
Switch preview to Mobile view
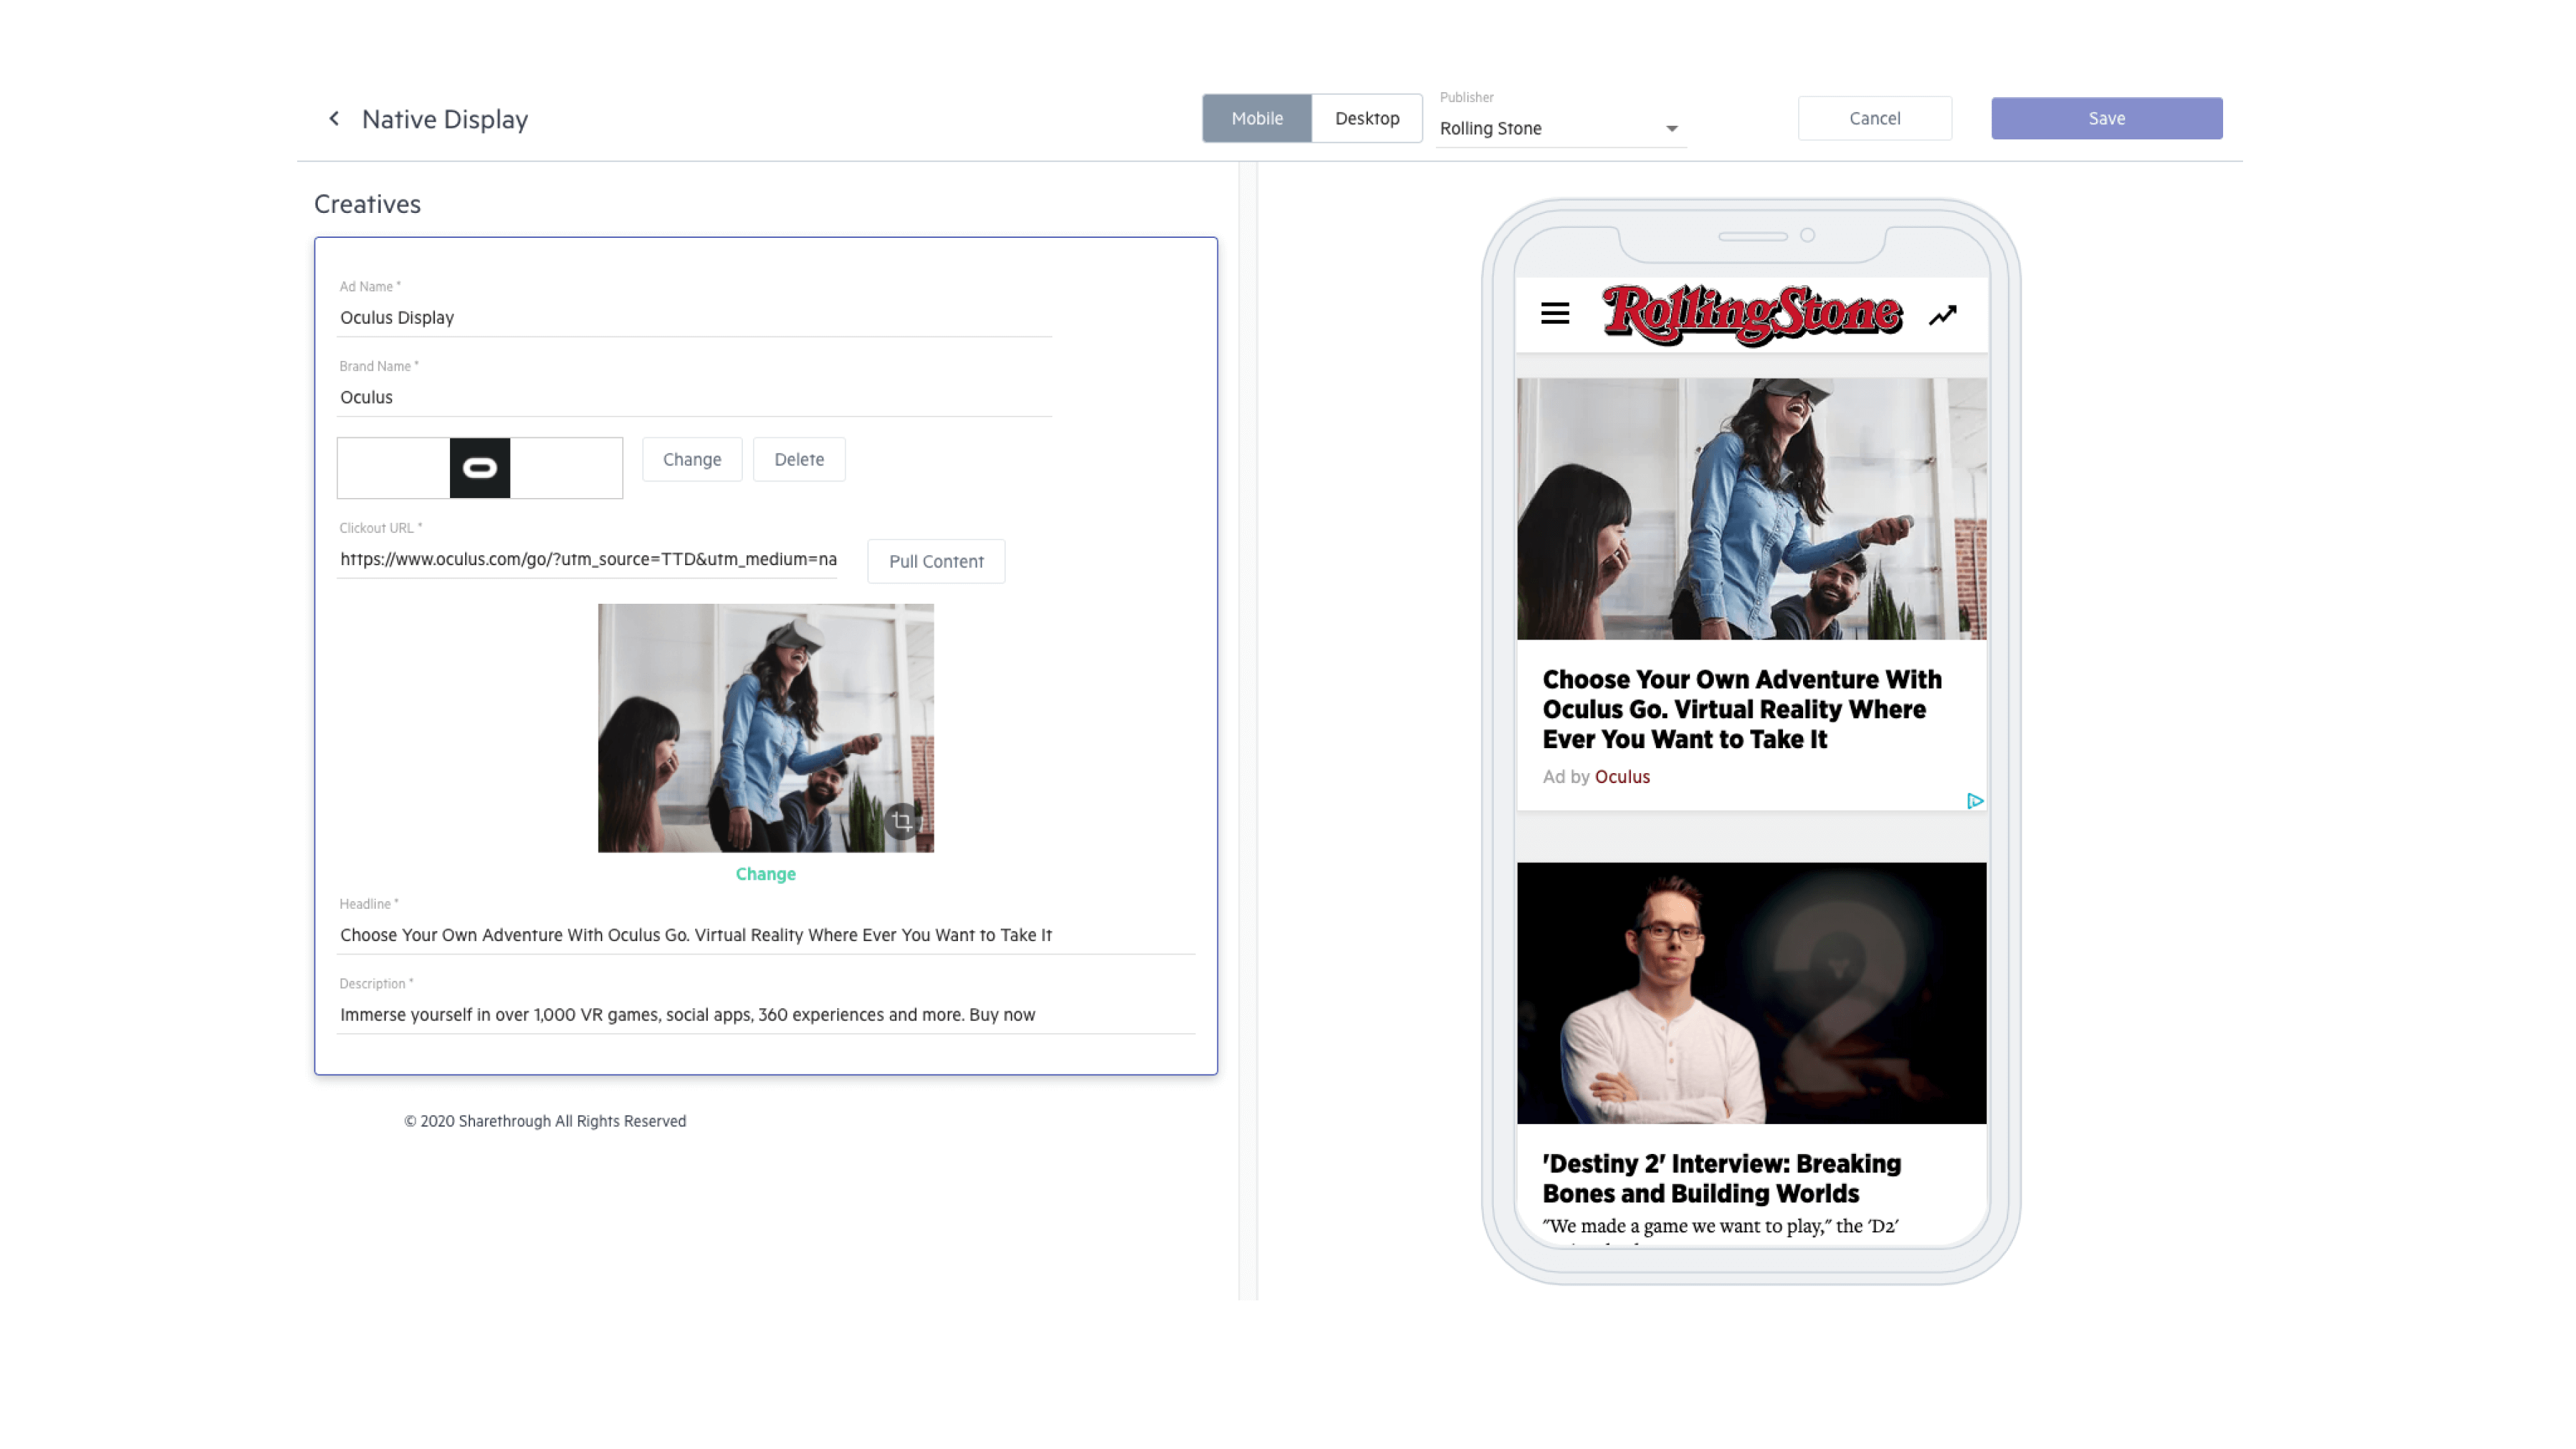click(x=1256, y=119)
